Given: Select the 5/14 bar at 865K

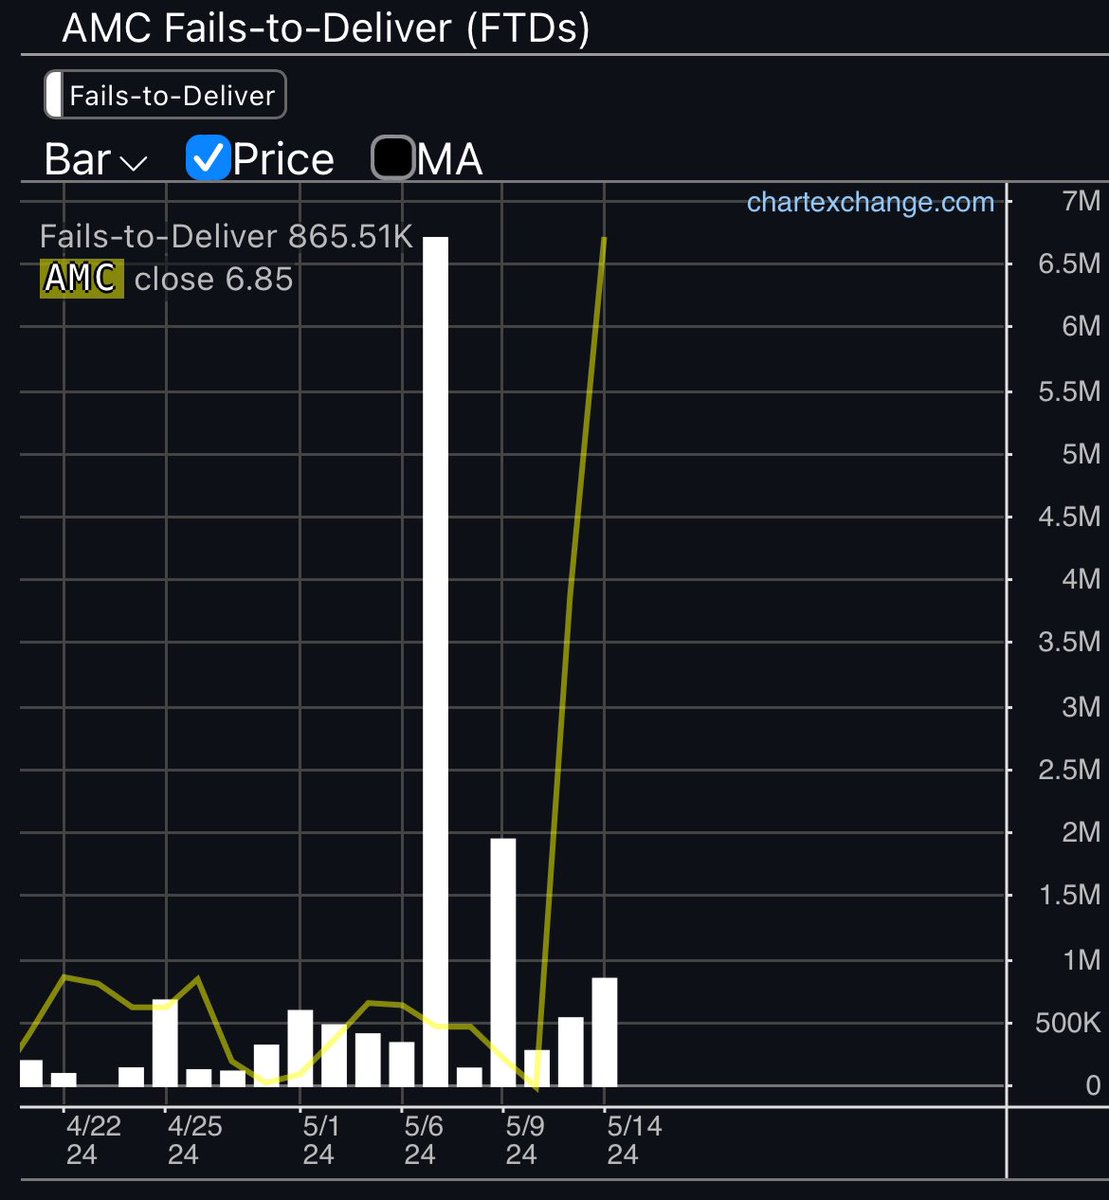Looking at the screenshot, I should (604, 1032).
